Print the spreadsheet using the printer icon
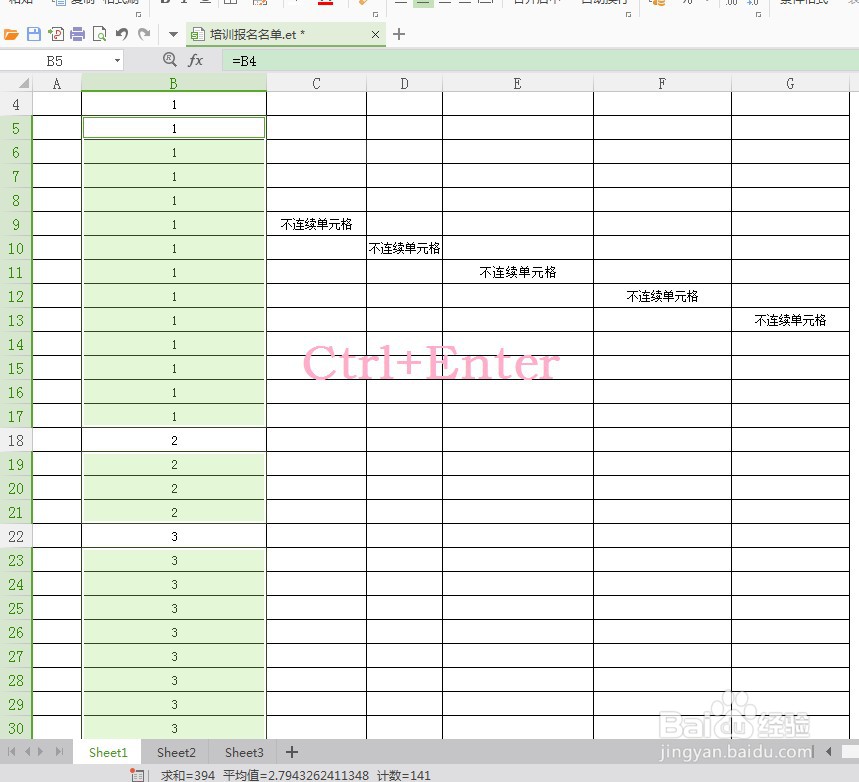 [78, 35]
